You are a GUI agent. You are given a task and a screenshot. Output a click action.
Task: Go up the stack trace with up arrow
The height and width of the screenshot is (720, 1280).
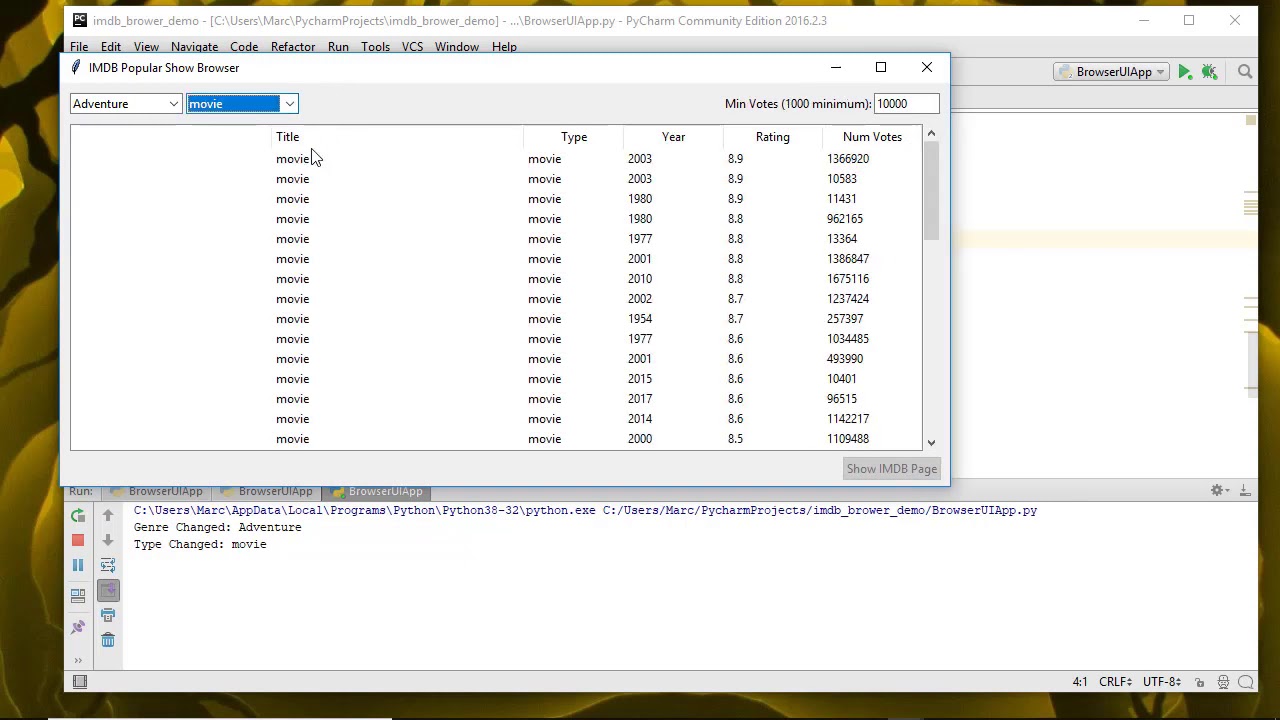click(108, 516)
